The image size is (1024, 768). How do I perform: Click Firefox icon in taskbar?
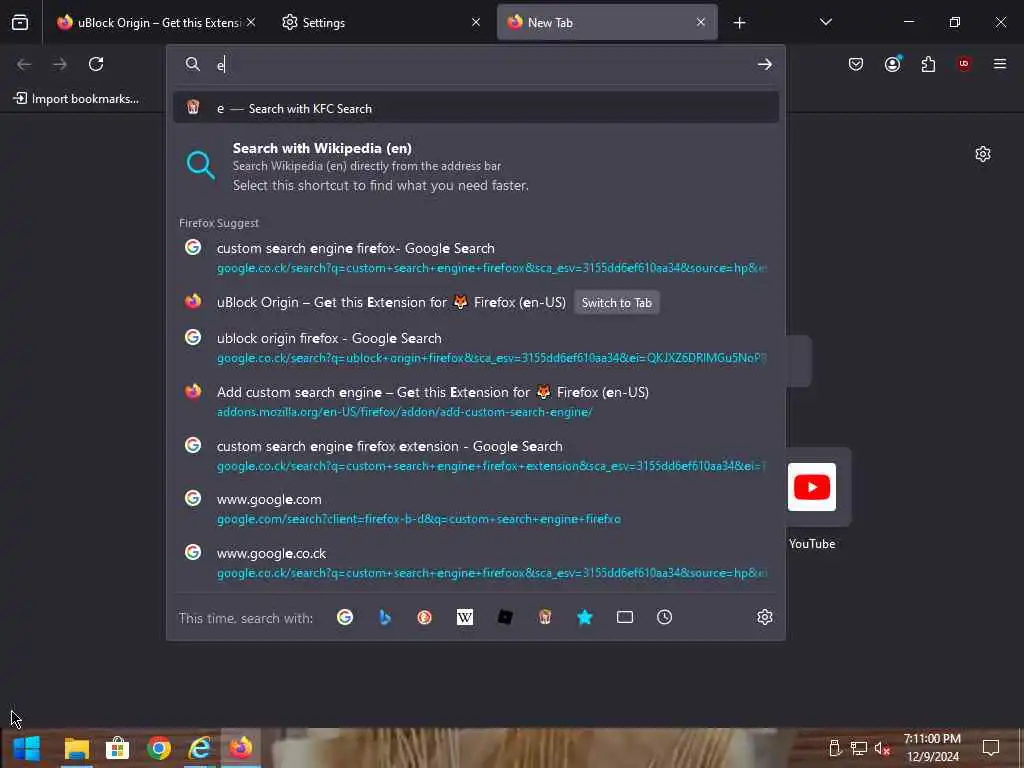pyautogui.click(x=241, y=748)
